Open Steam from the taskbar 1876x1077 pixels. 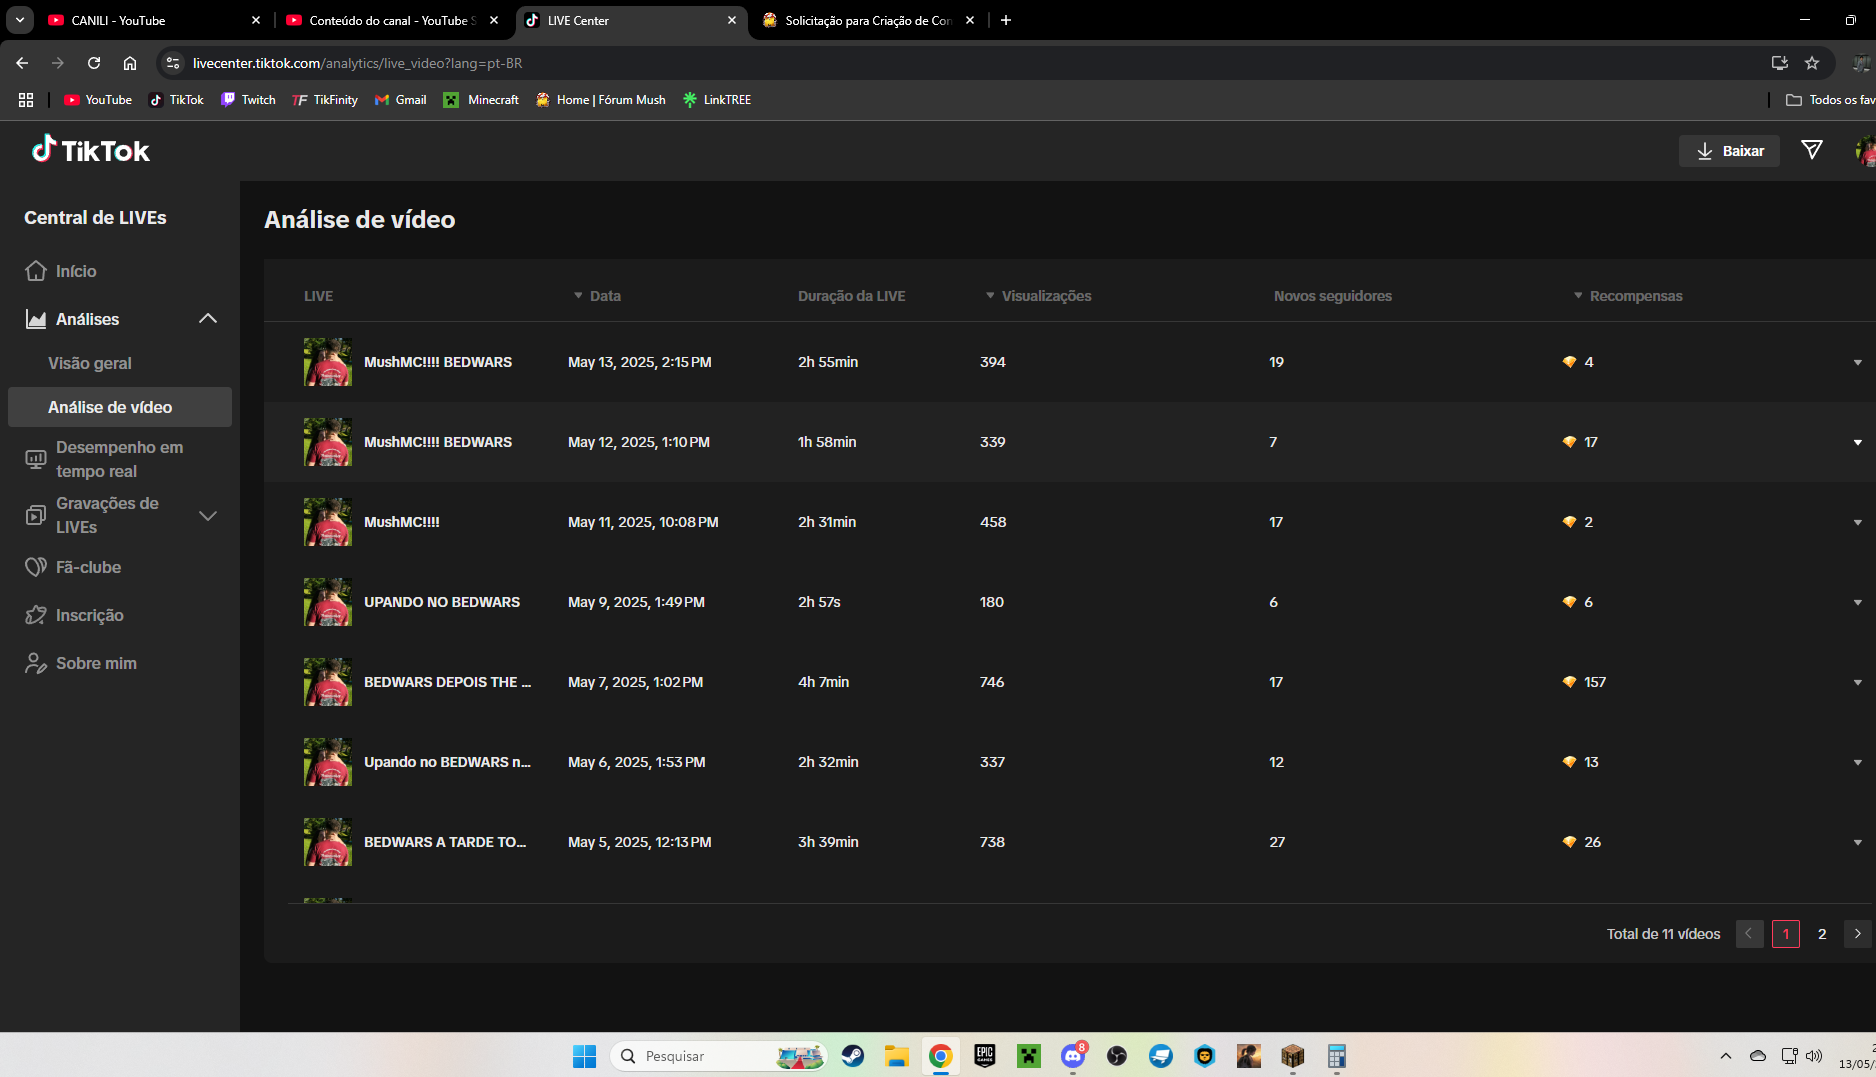[853, 1056]
